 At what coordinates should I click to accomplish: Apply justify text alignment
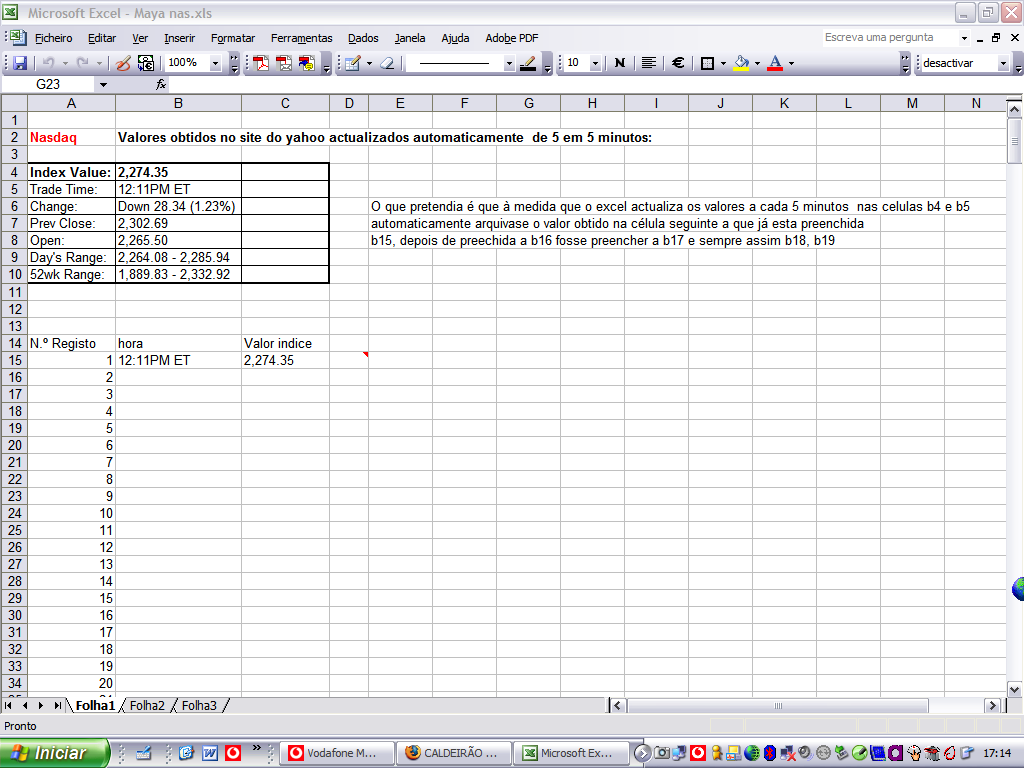pyautogui.click(x=648, y=63)
